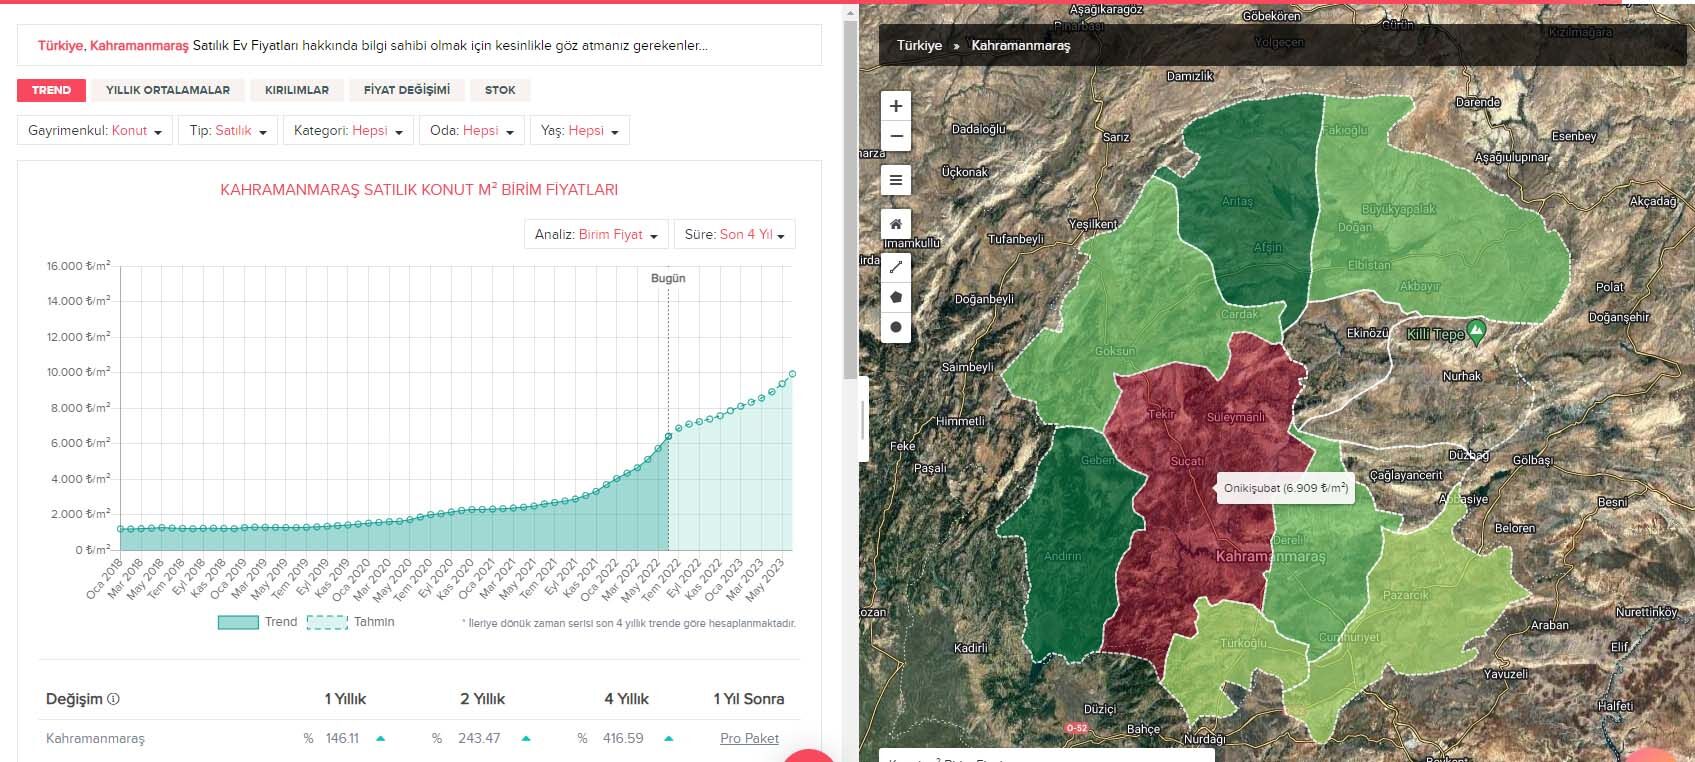Viewport: 1695px width, 762px height.
Task: Zoom in on the map
Action: click(x=895, y=106)
